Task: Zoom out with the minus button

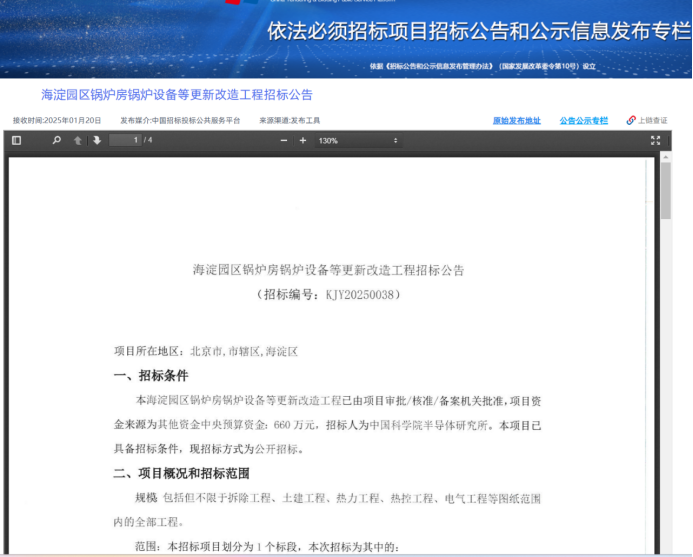Action: point(284,141)
